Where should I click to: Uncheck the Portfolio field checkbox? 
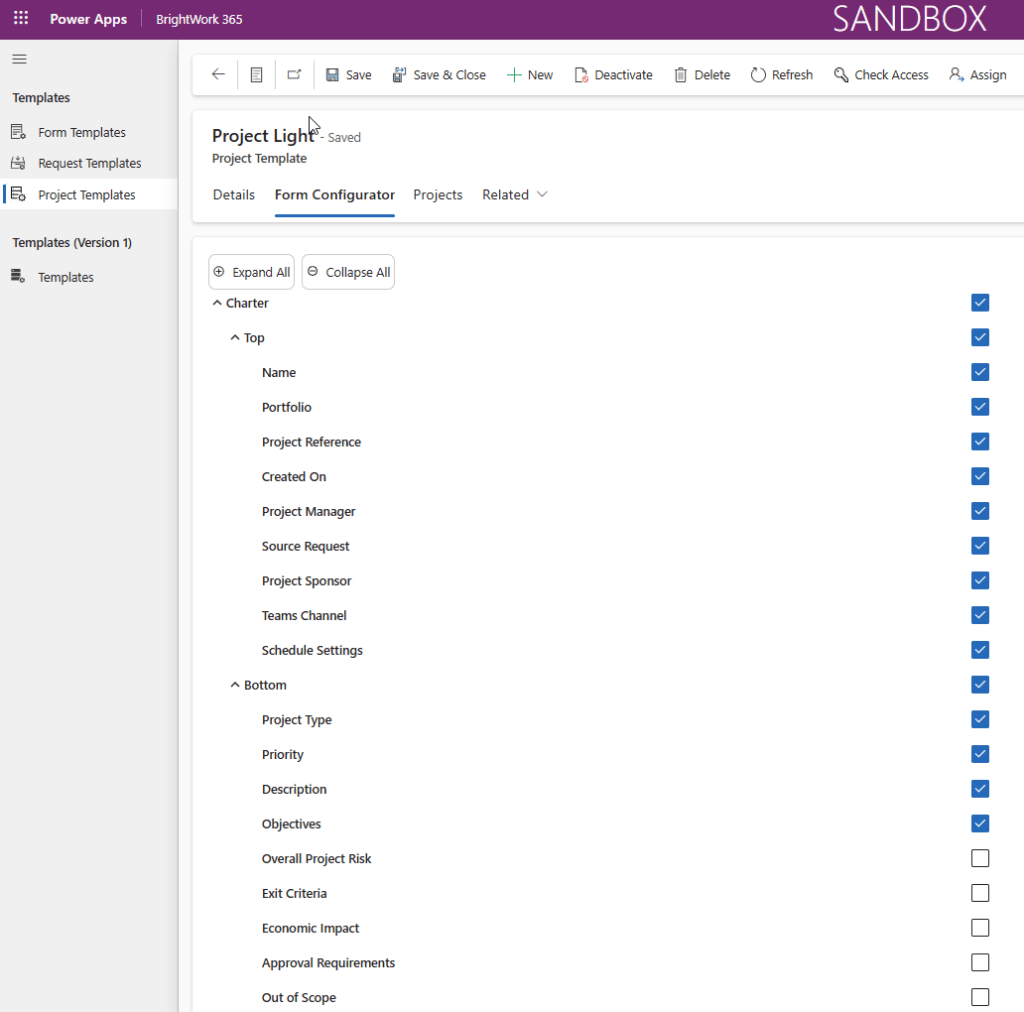pos(980,407)
